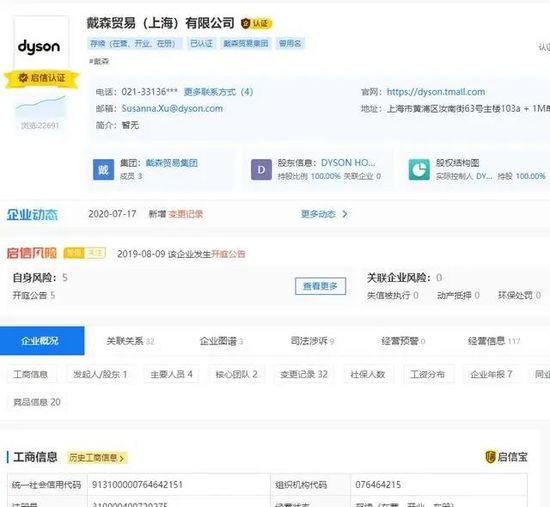550x507 pixels.
Task: Open 更多联系方式 (4) link
Action: [218, 92]
